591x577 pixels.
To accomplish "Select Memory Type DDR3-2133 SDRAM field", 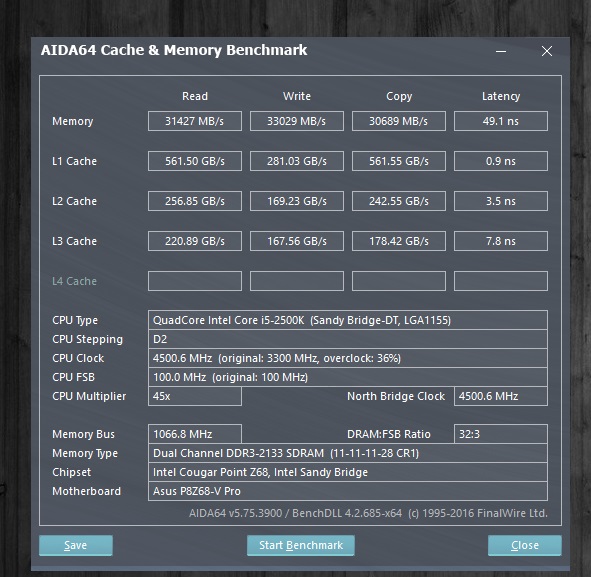I will coord(348,453).
